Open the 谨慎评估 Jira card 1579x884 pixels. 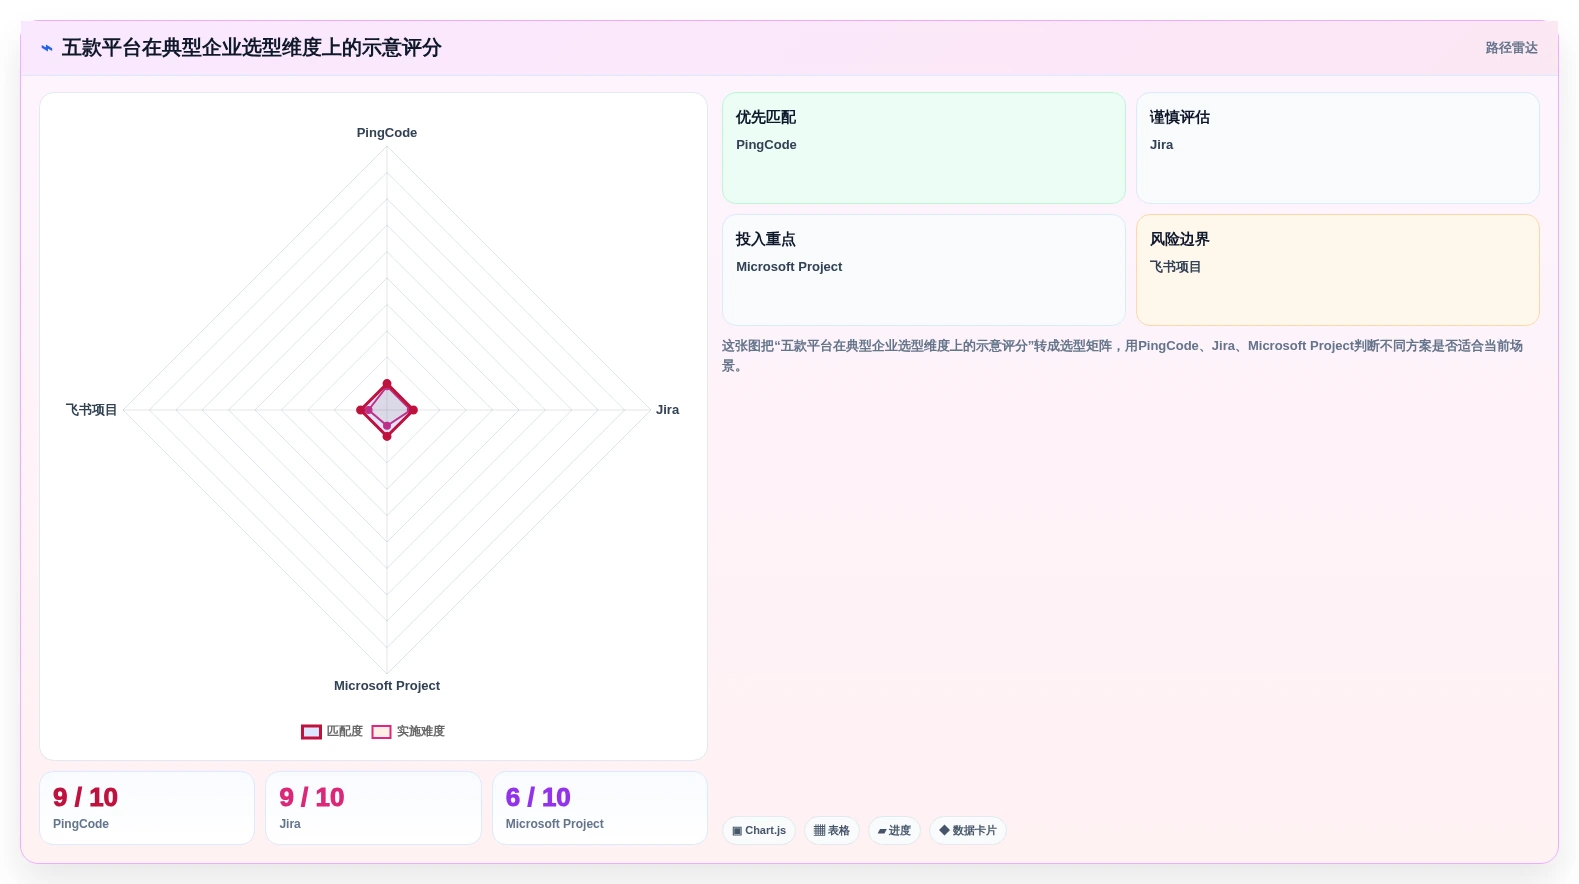pos(1338,148)
